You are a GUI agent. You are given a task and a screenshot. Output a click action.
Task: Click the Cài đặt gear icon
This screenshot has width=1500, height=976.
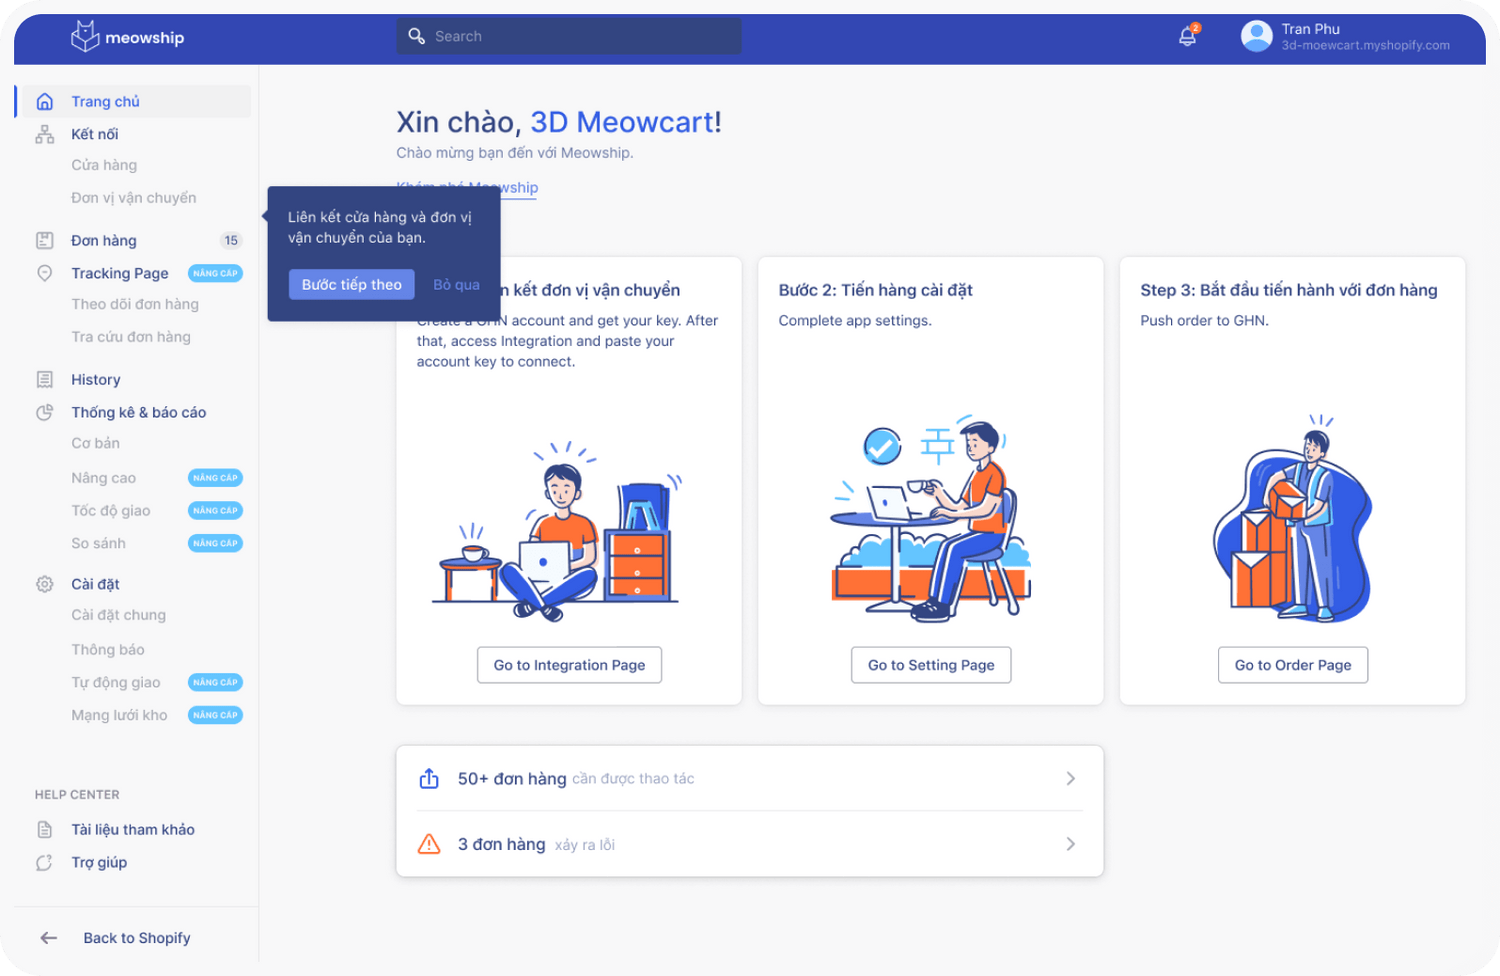pyautogui.click(x=45, y=584)
